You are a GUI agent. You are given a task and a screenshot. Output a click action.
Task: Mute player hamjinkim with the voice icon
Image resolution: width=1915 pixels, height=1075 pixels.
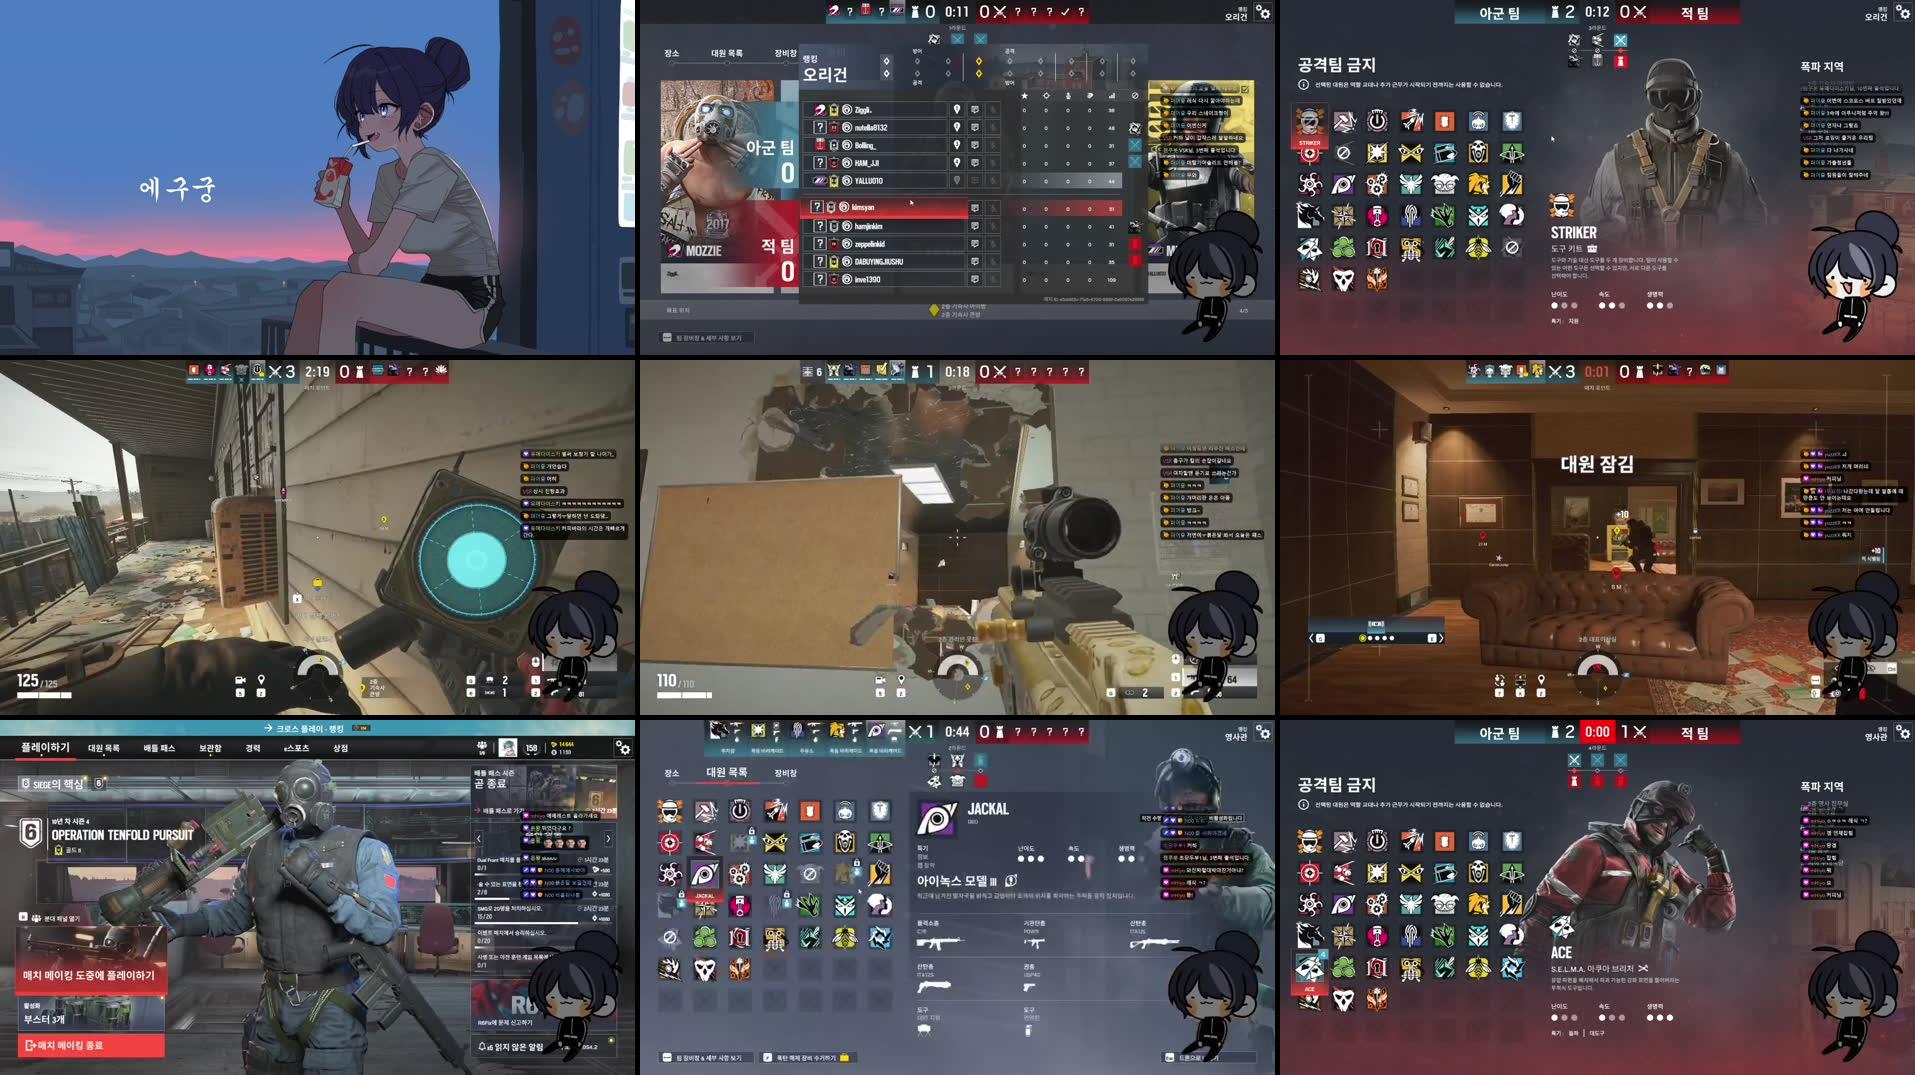(x=993, y=227)
